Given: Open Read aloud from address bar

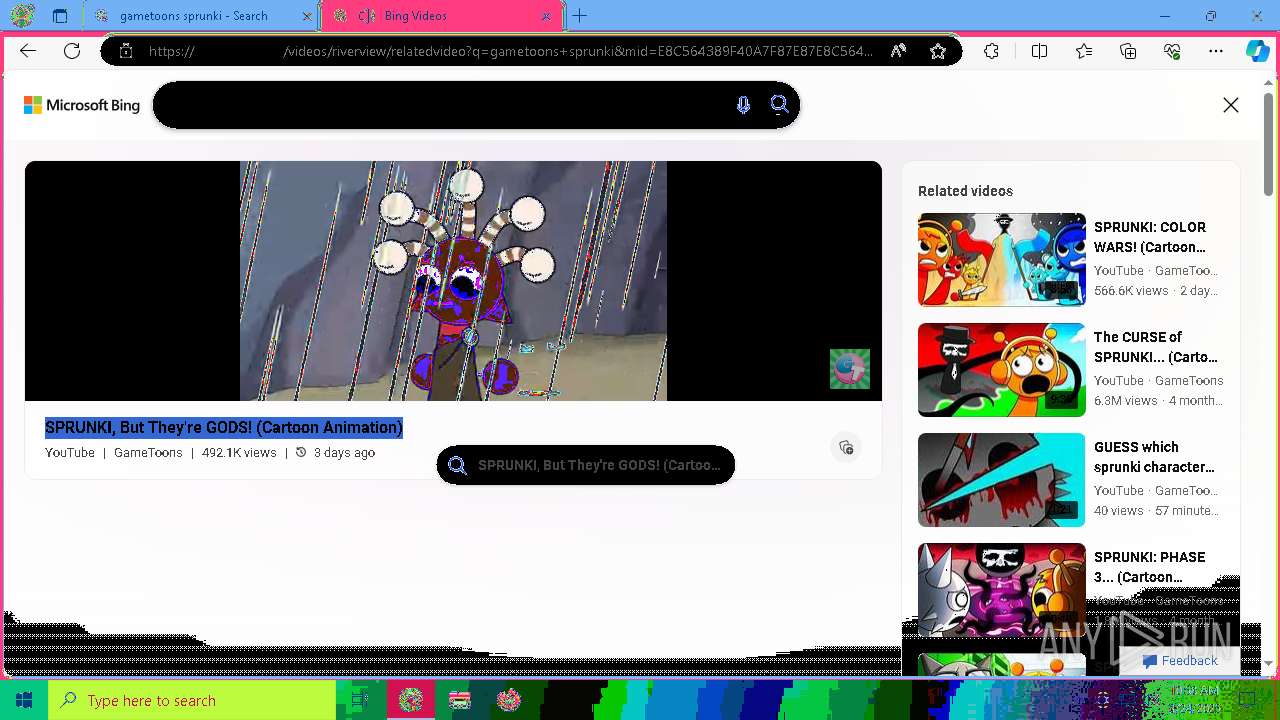Looking at the screenshot, I should 898,51.
